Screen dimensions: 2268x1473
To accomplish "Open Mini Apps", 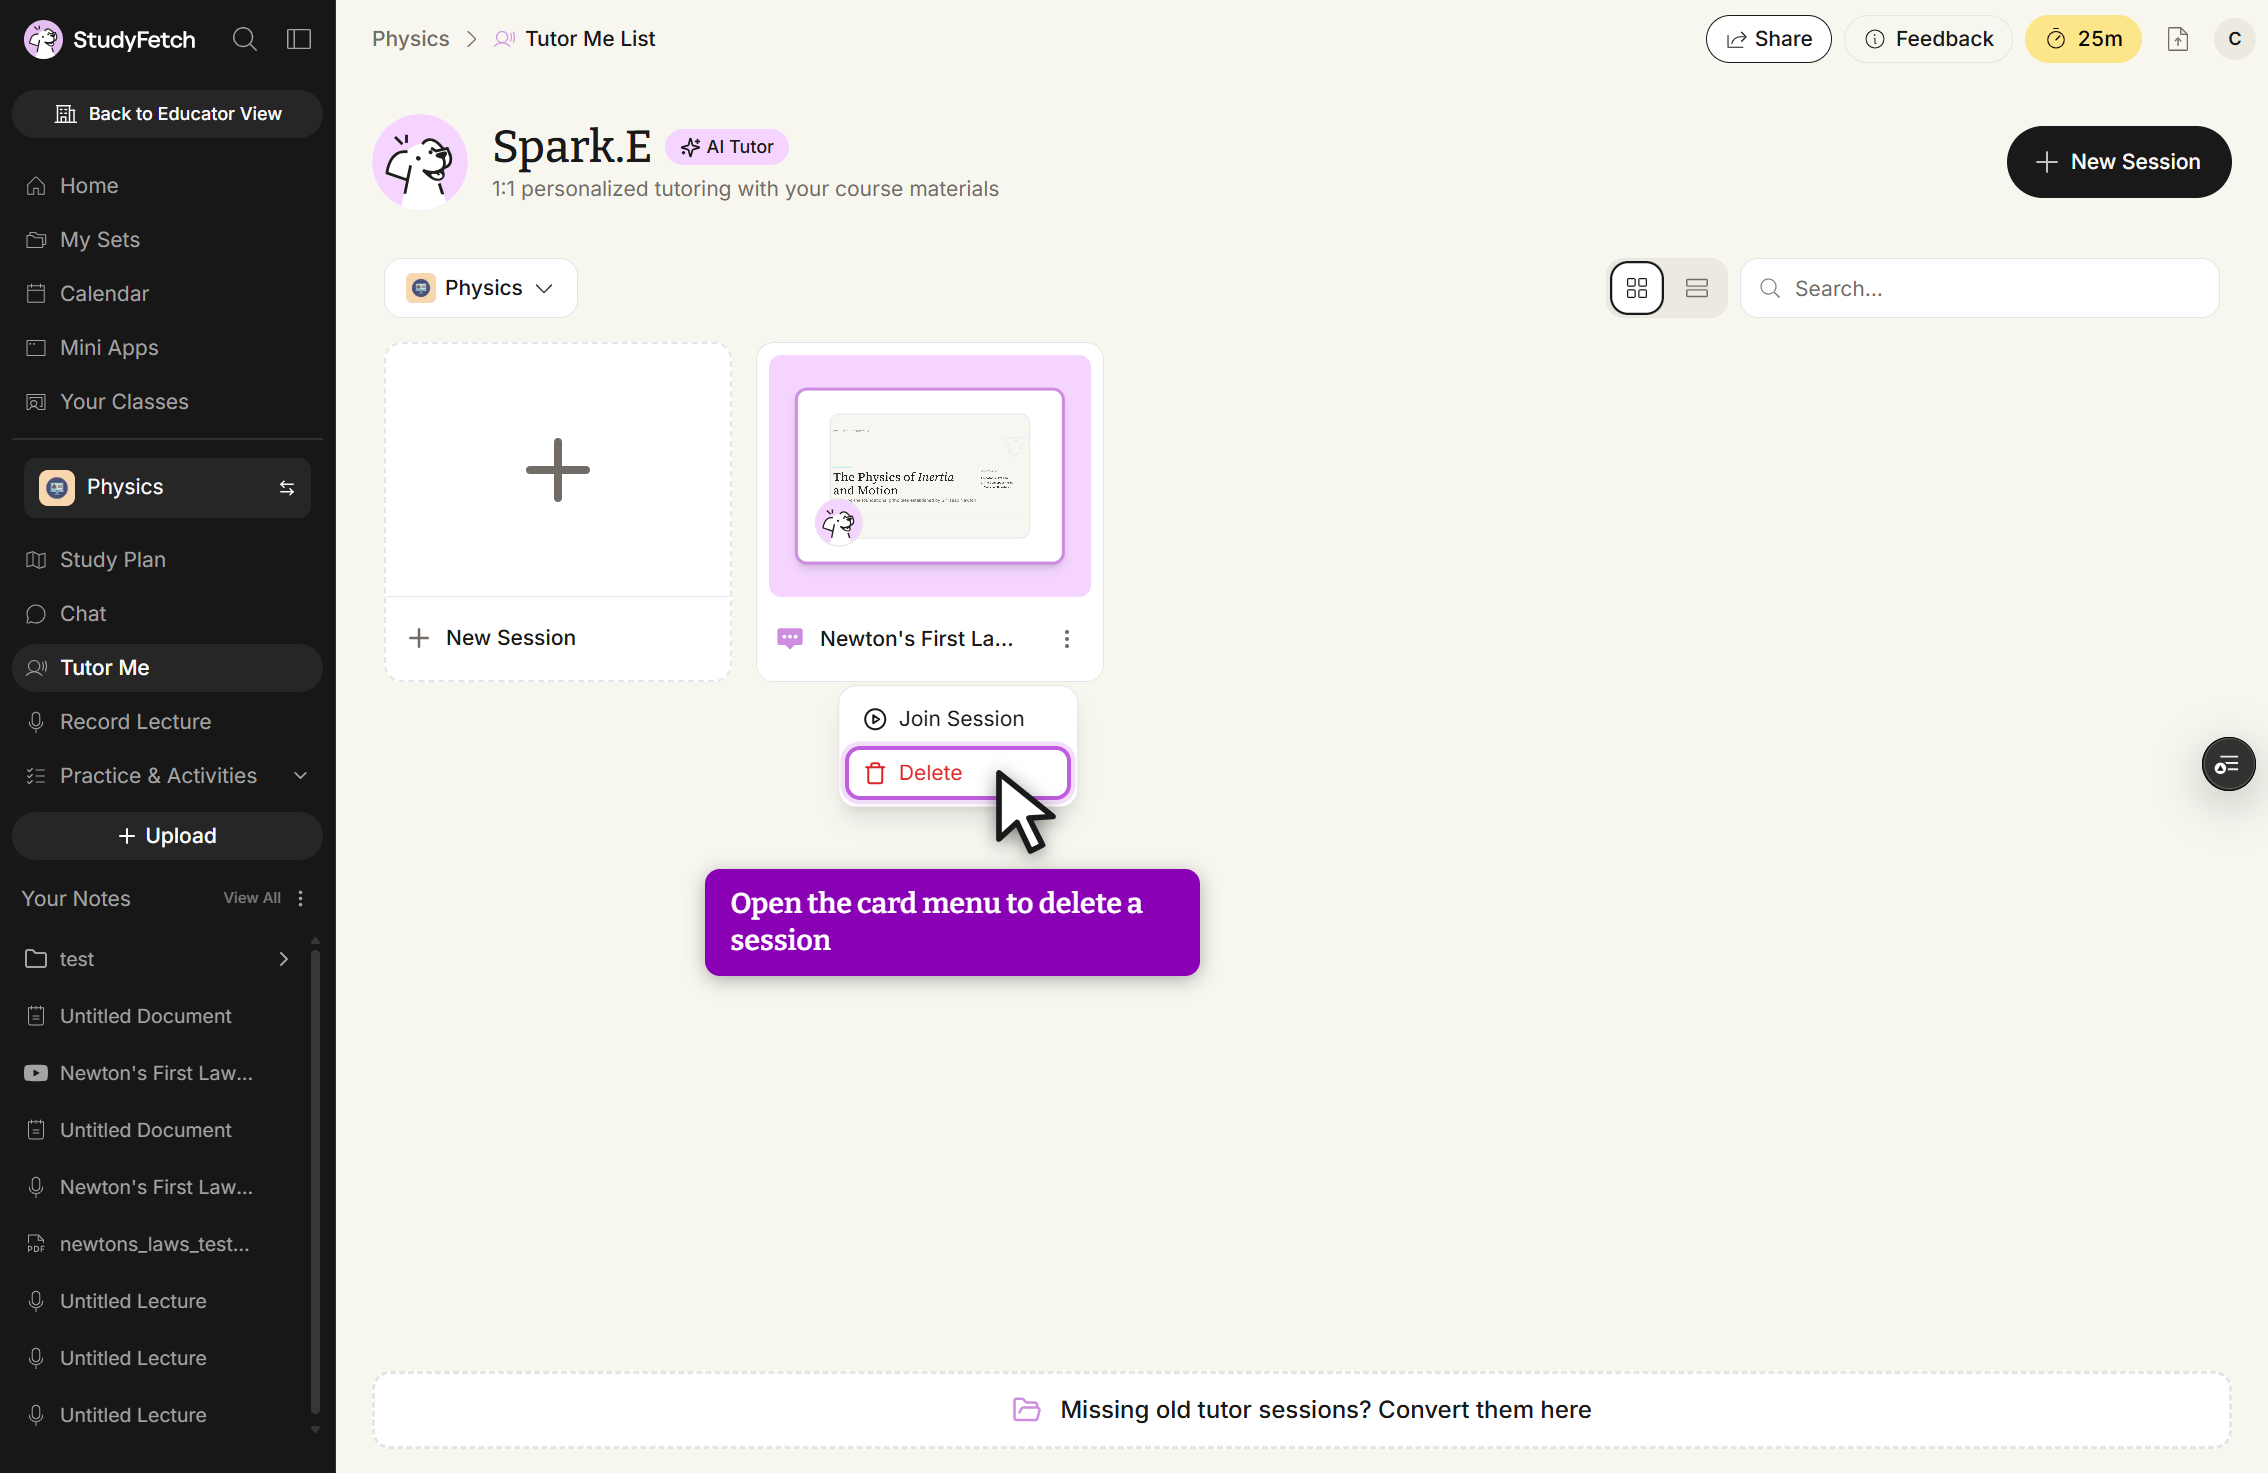I will tap(167, 348).
